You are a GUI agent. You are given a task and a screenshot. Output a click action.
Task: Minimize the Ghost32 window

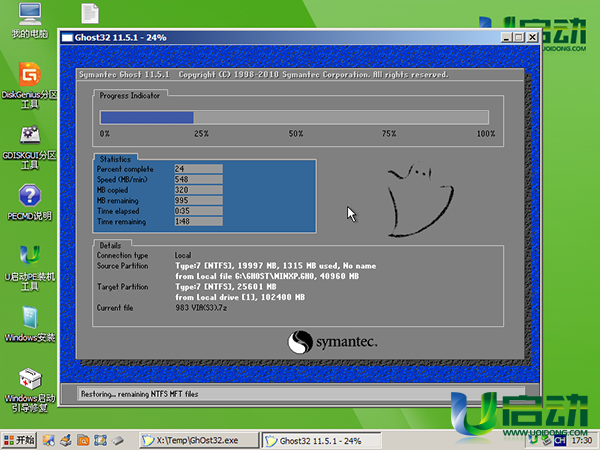tap(506, 38)
